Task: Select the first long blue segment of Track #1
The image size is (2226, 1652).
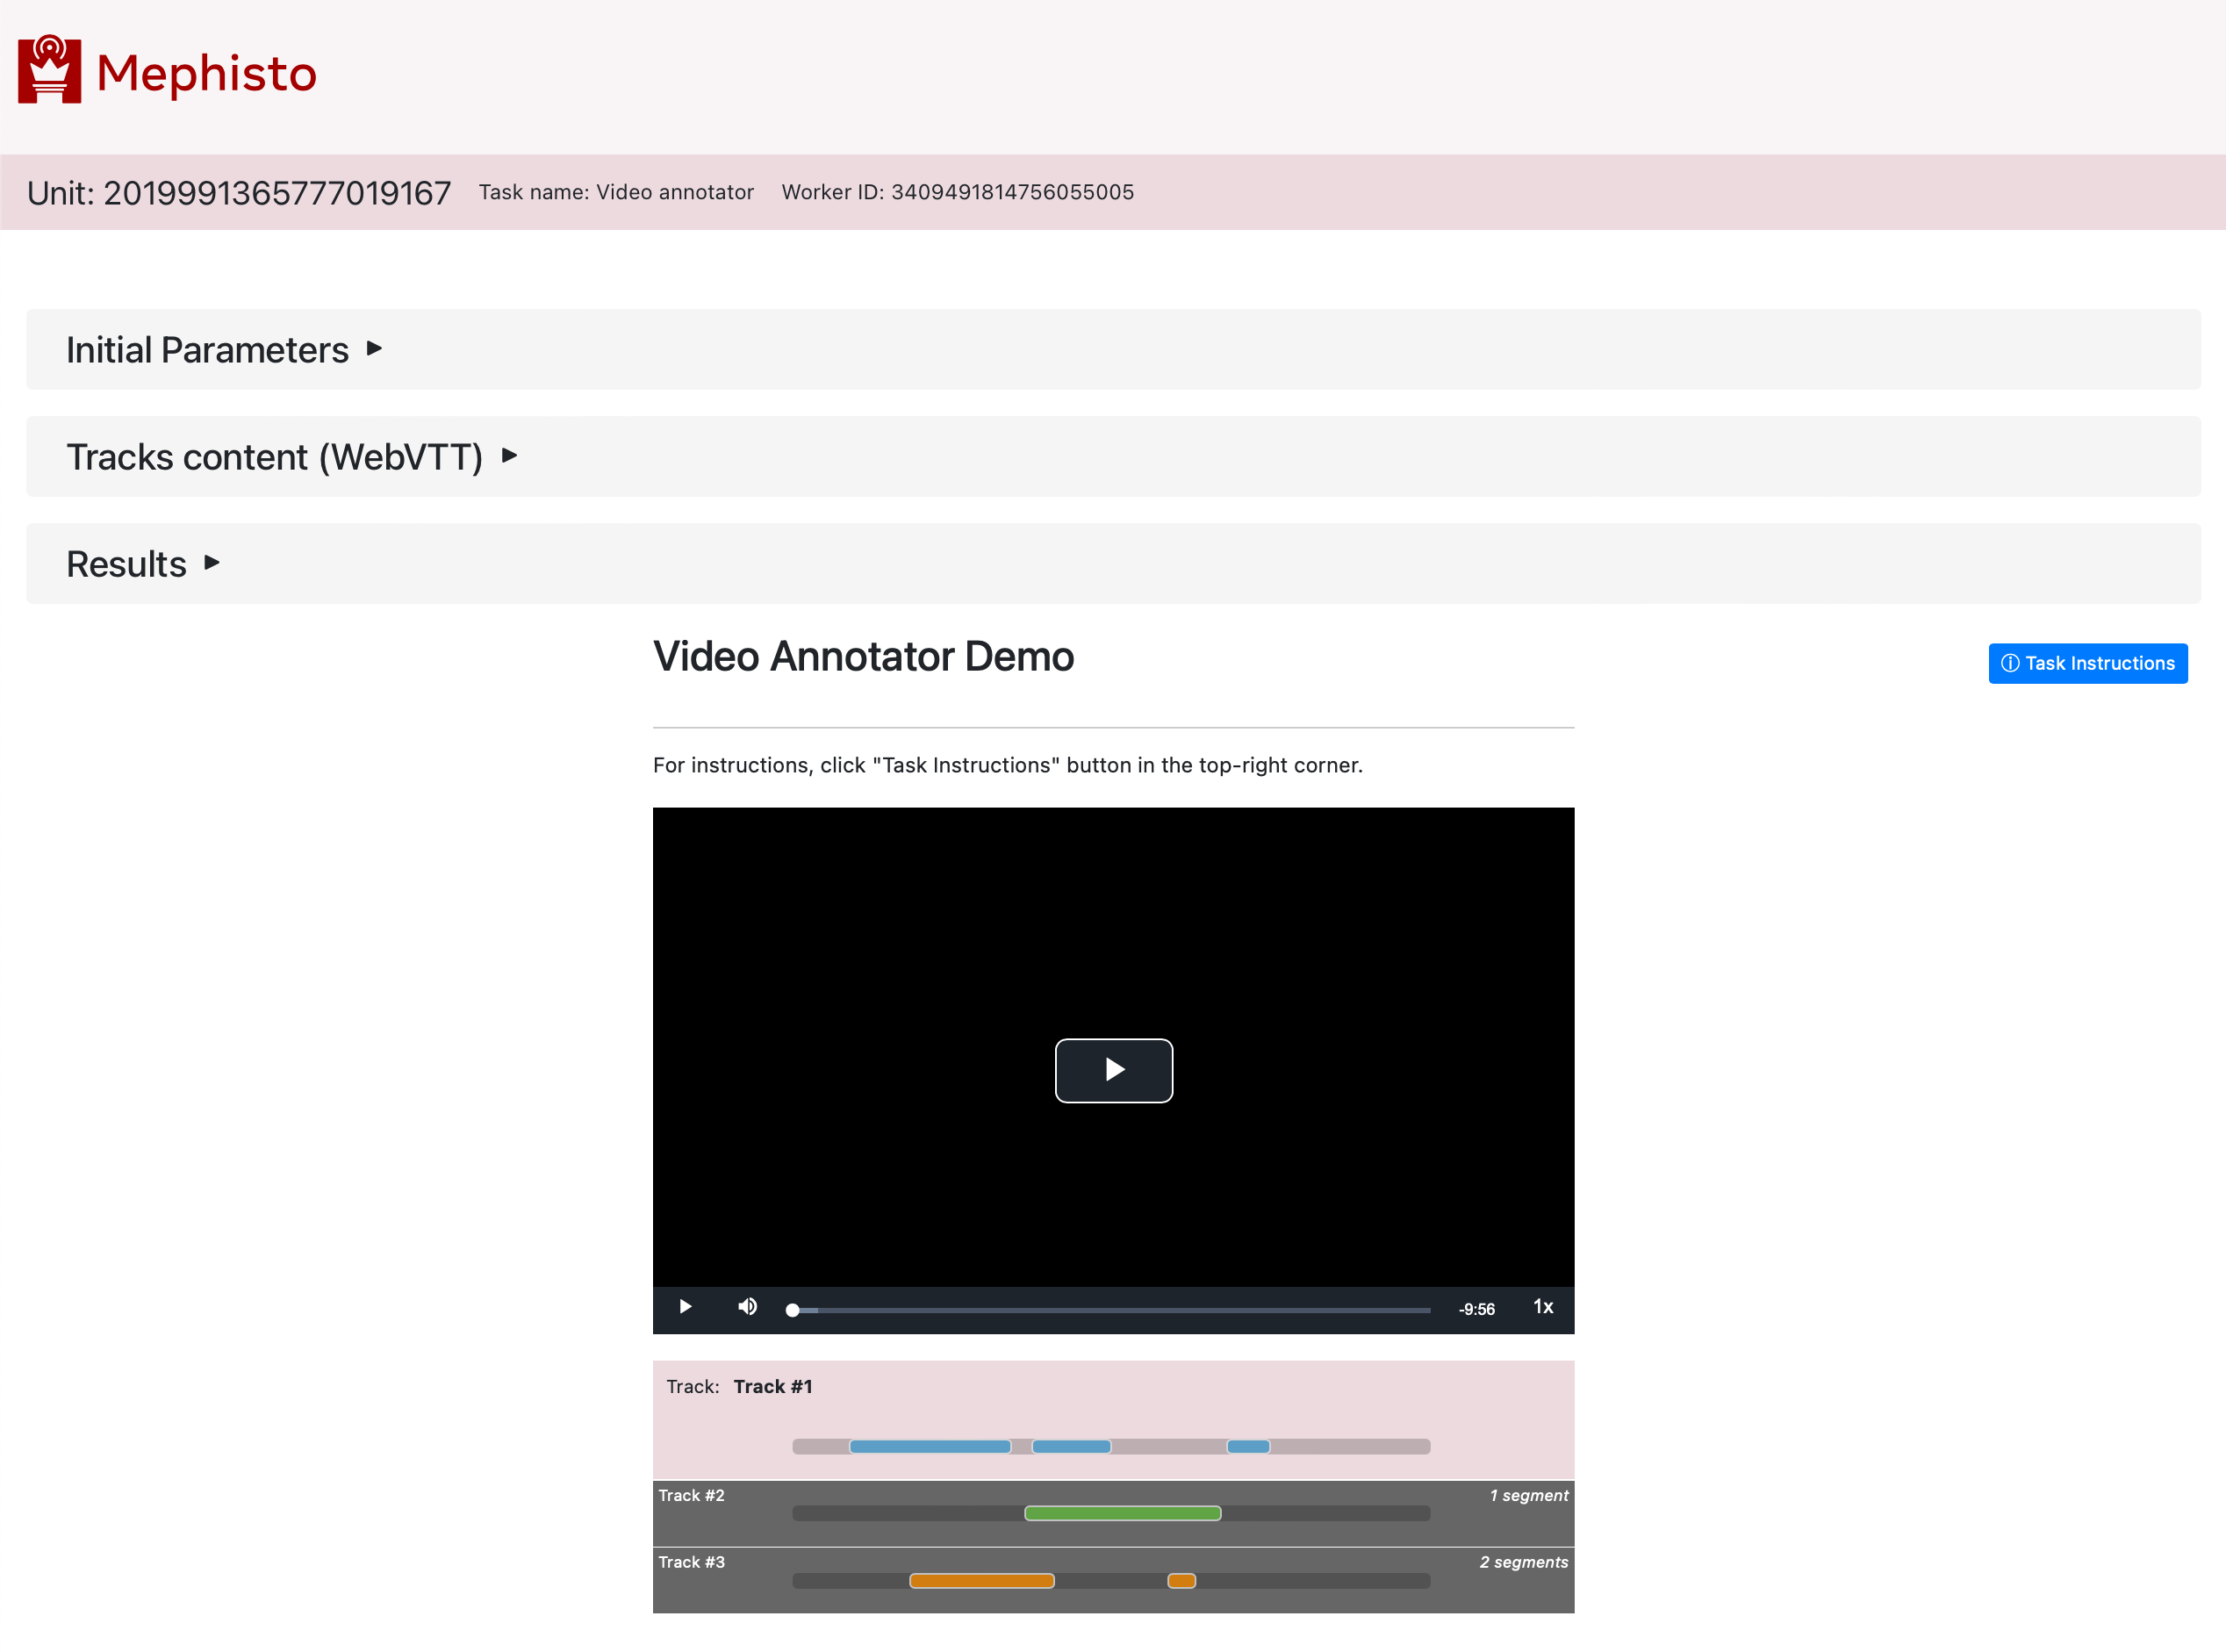Action: pyautogui.click(x=930, y=1446)
